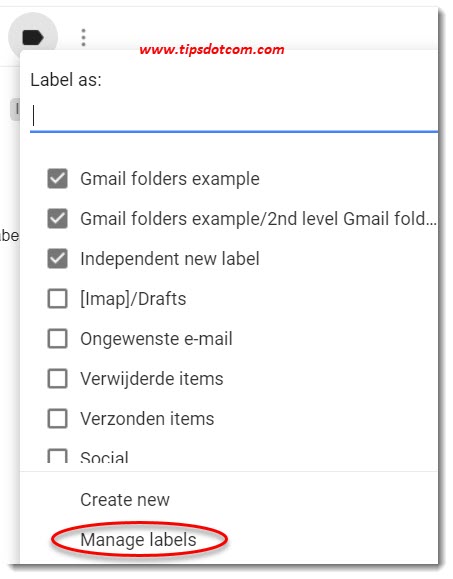Viewport: 453px width, 579px height.
Task: Uncheck the Independent new label checkbox
Action: 58,258
